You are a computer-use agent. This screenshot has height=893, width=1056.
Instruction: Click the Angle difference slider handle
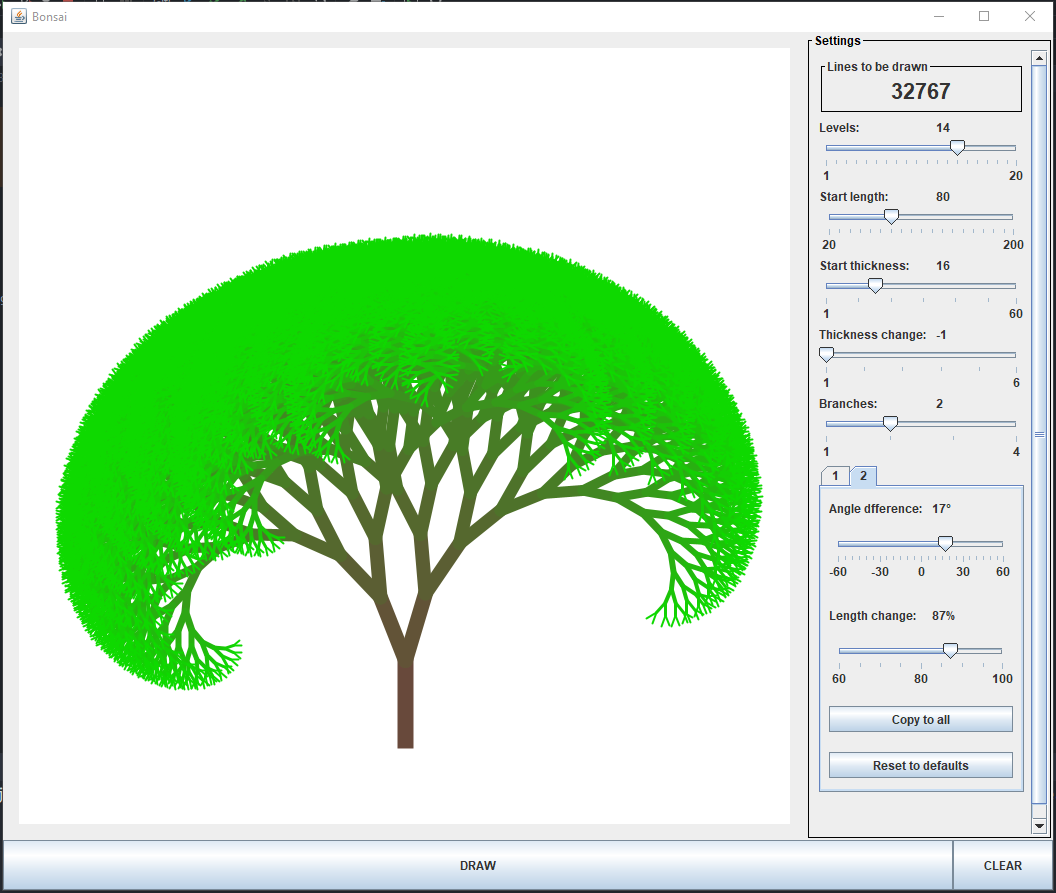point(946,543)
